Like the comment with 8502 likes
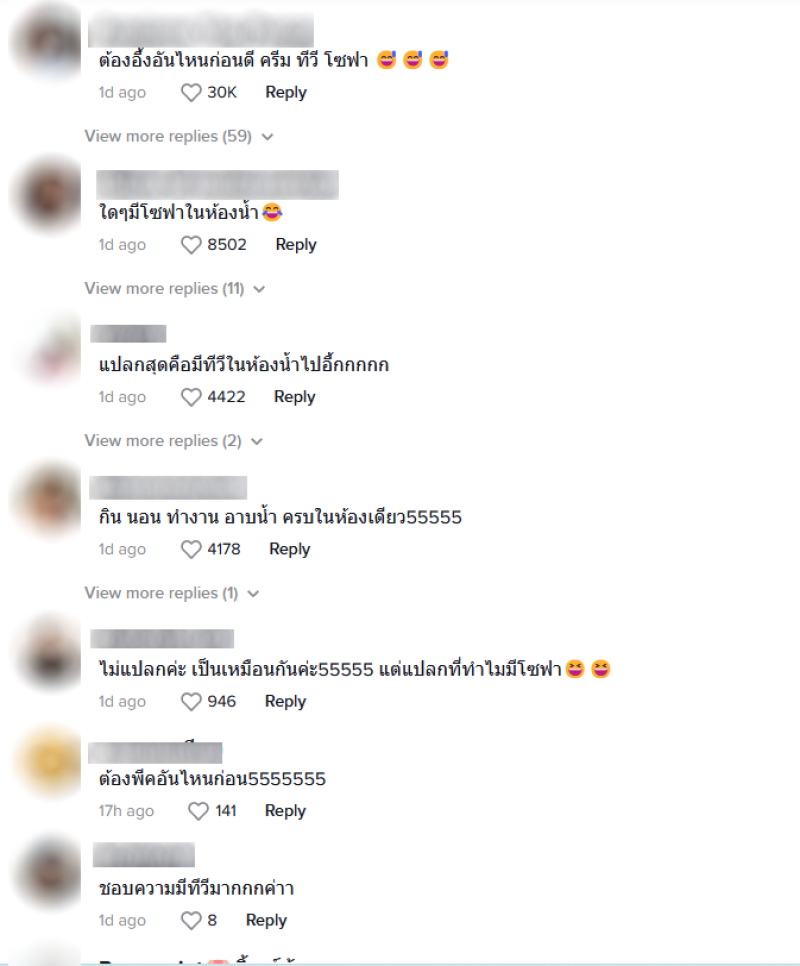The height and width of the screenshot is (966, 800). [191, 245]
